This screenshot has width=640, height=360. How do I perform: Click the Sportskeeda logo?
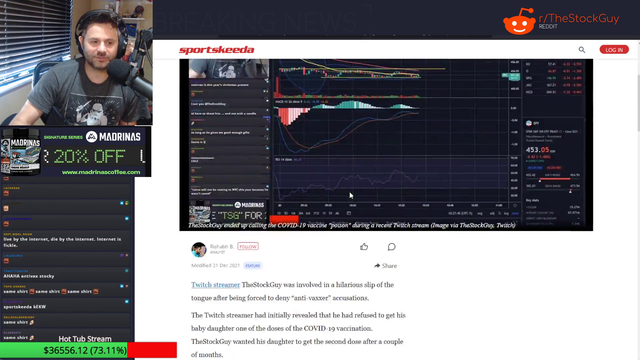coord(217,50)
